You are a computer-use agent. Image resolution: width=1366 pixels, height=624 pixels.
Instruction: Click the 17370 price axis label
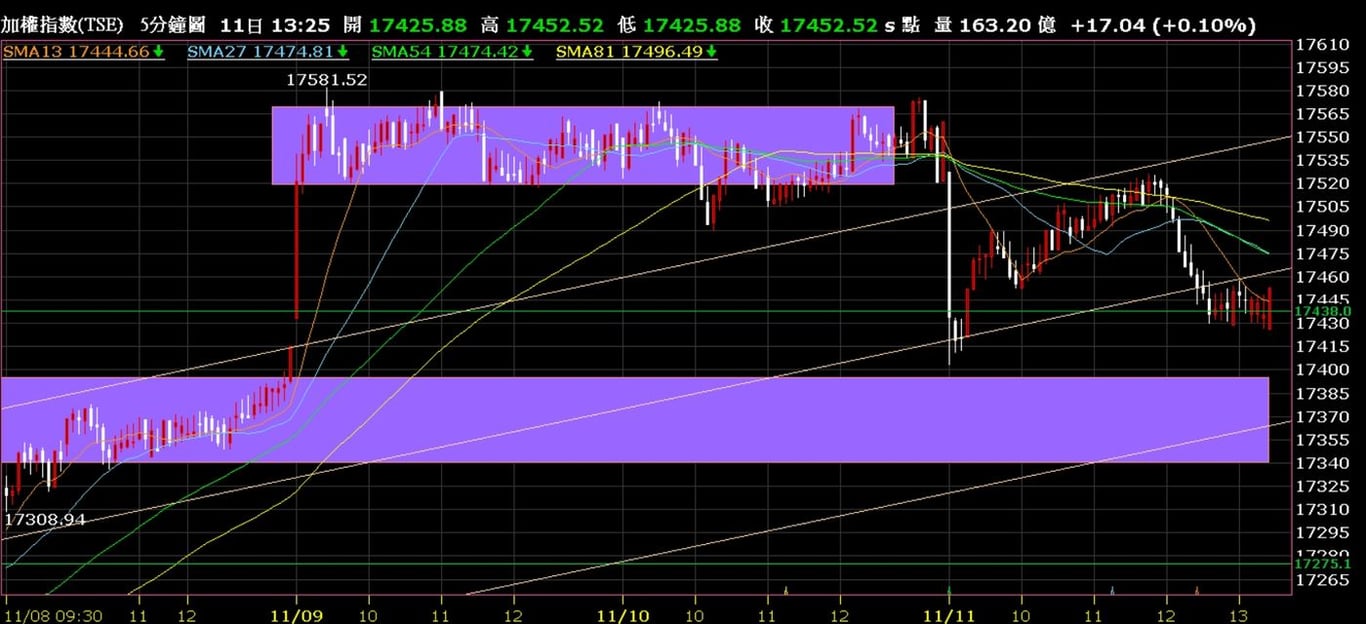(1322, 417)
